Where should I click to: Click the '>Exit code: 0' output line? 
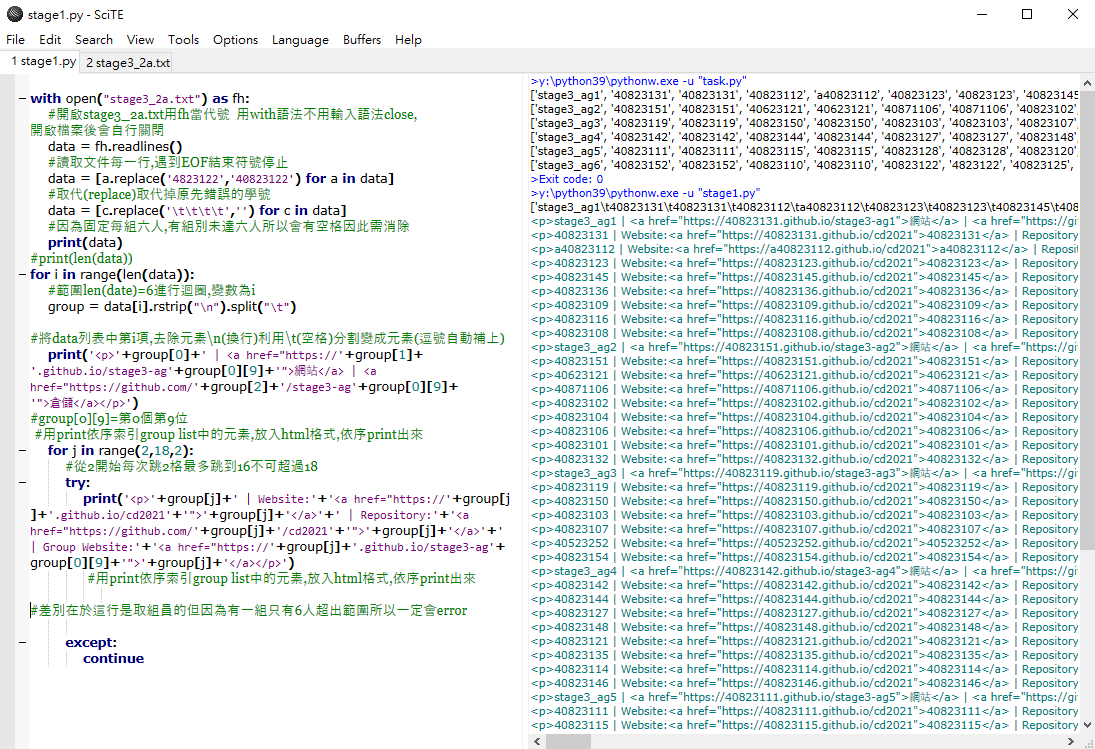pos(565,179)
